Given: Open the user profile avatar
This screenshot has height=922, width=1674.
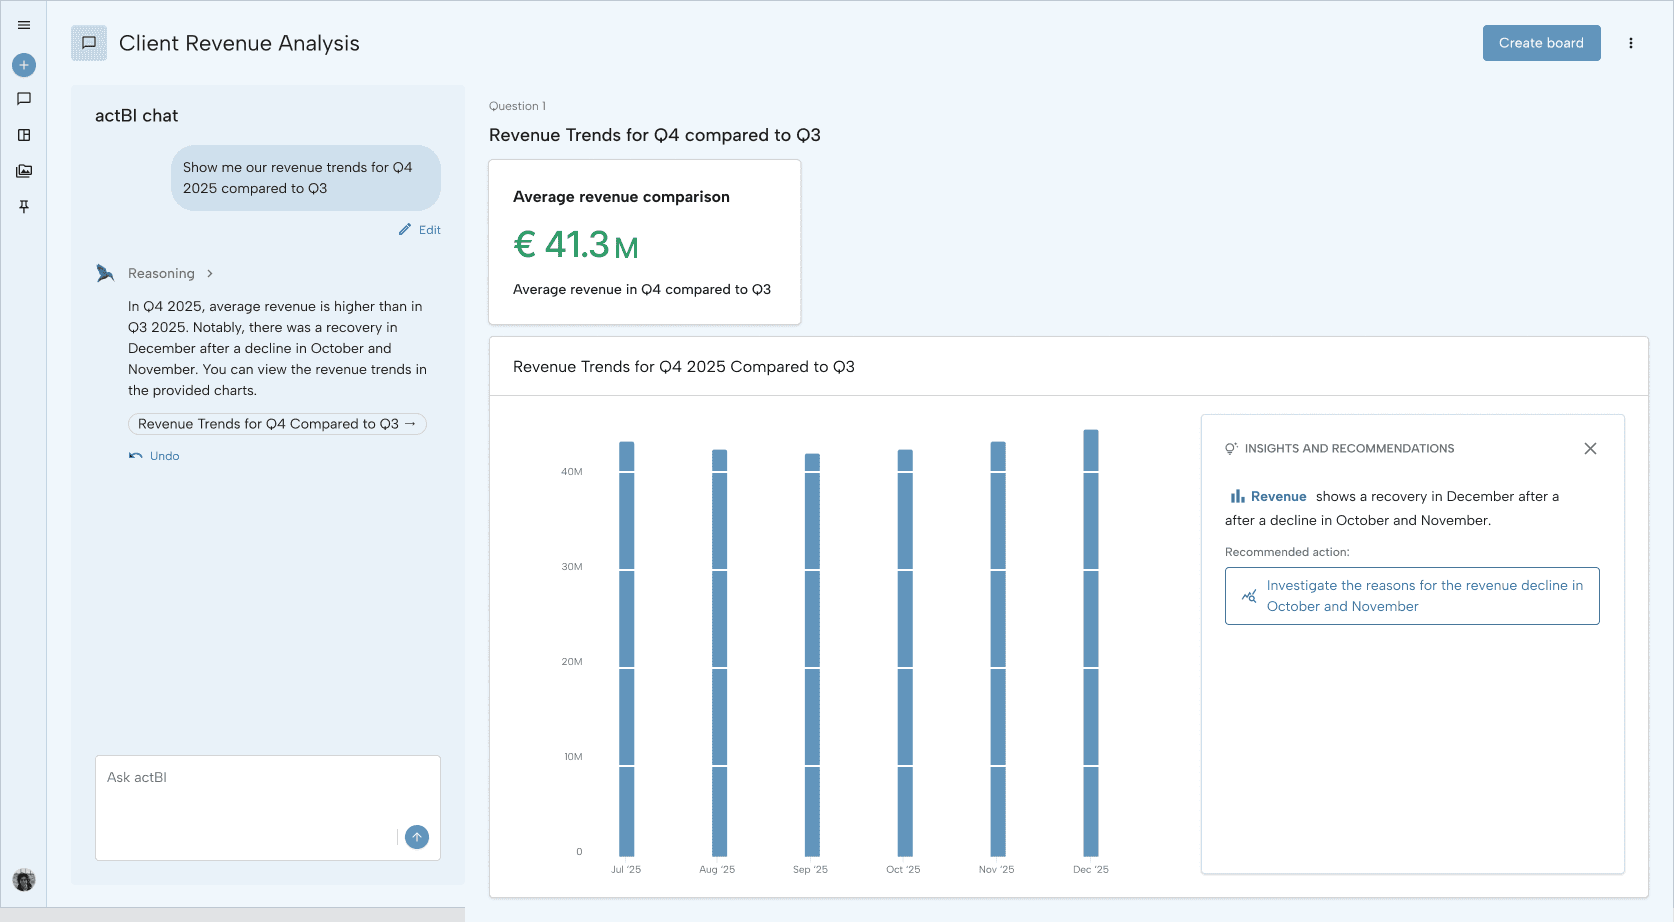Looking at the screenshot, I should click(24, 880).
